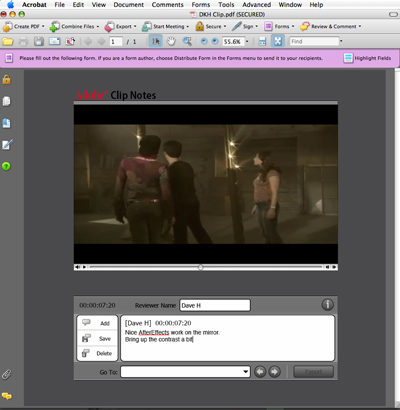This screenshot has width=400, height=410.
Task: Open the Comments speech-bubble panel
Action: [x=7, y=396]
